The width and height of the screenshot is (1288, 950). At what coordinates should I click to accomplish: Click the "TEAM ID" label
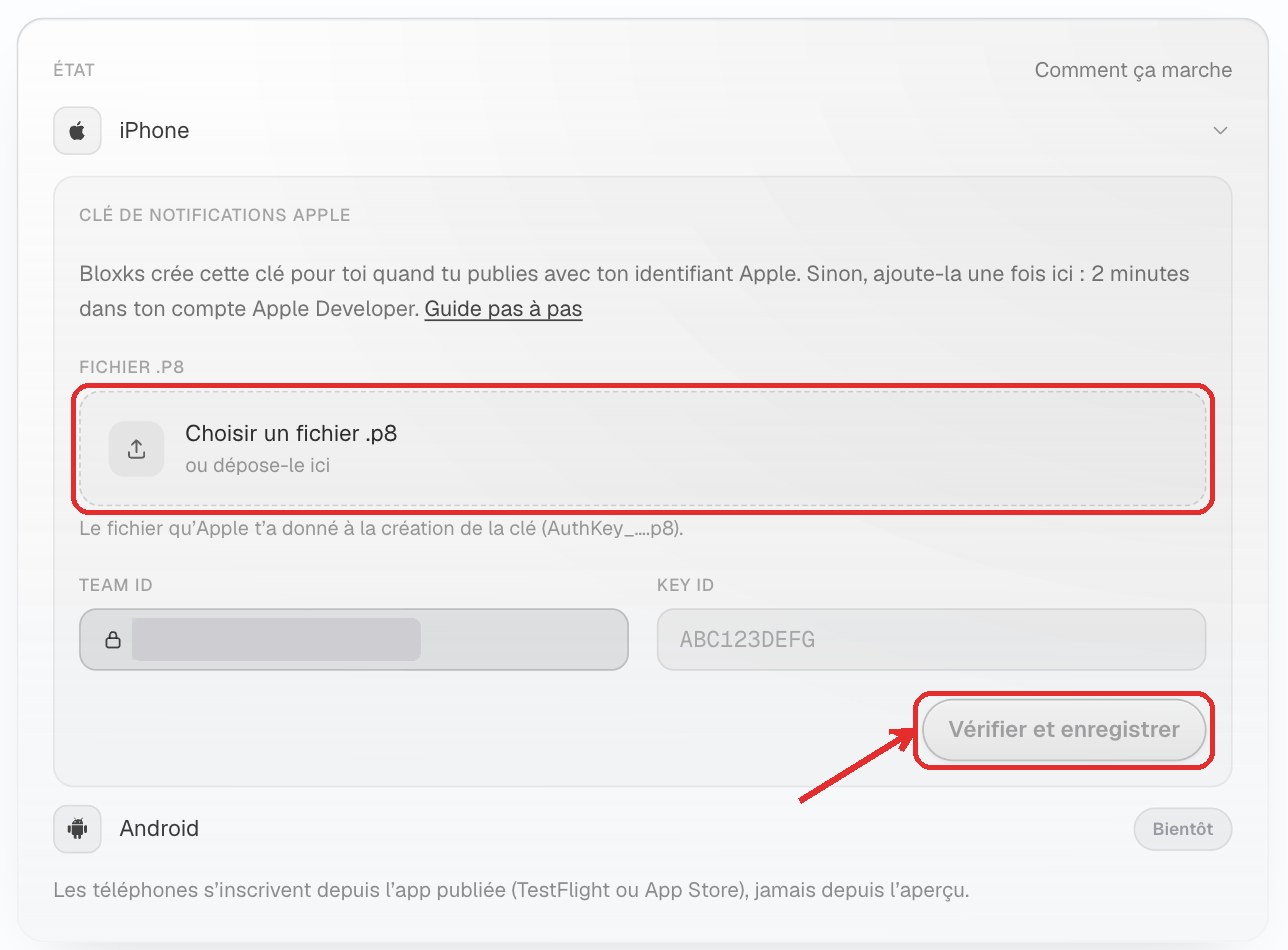116,585
